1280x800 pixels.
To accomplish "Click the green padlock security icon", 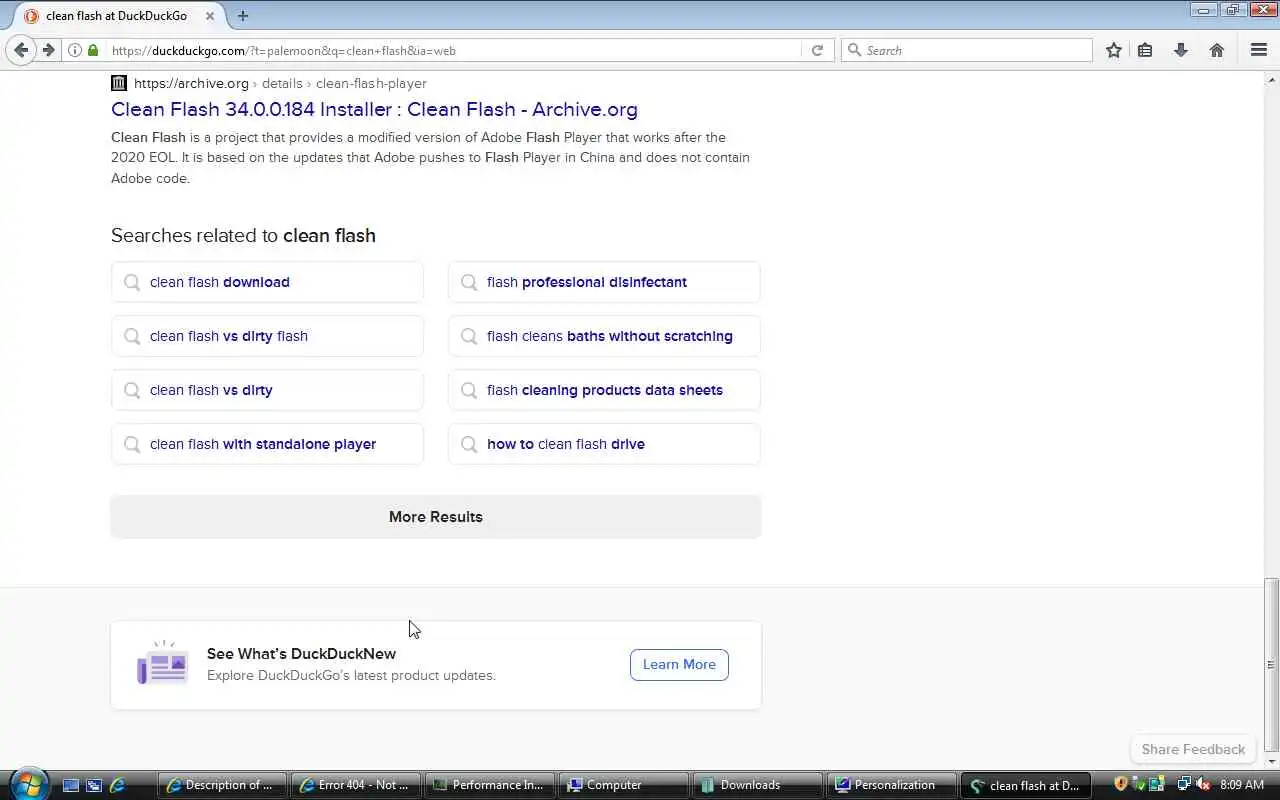I will (93, 50).
